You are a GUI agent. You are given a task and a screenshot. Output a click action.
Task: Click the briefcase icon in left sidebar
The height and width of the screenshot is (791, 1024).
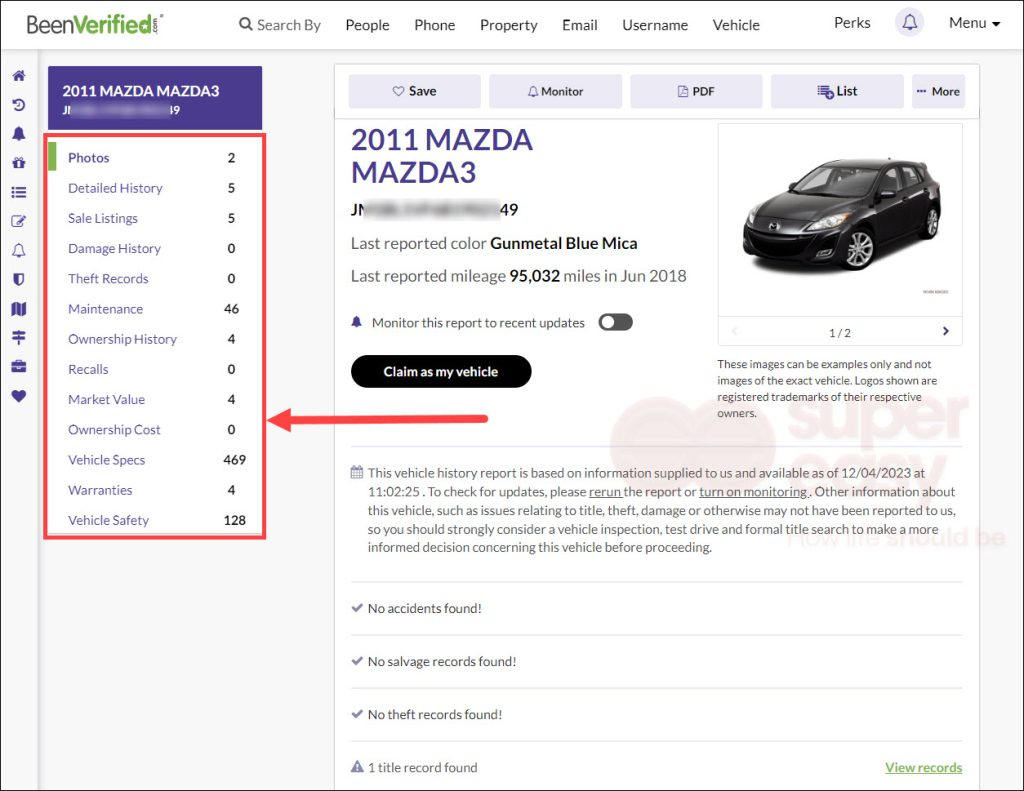19,367
